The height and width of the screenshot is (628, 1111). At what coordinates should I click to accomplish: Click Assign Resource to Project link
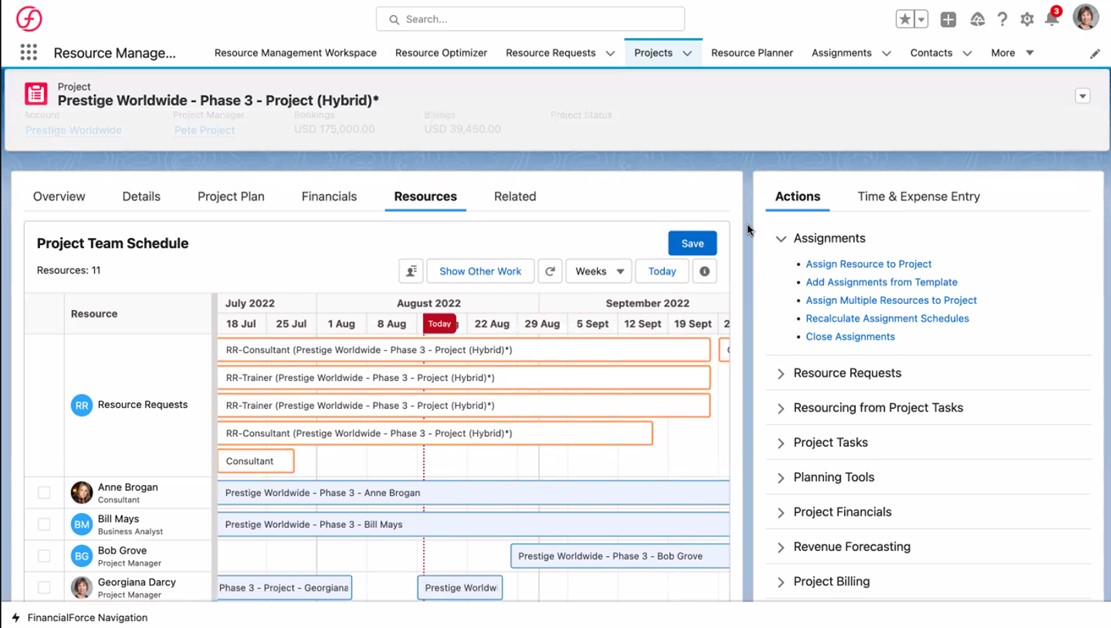point(868,264)
